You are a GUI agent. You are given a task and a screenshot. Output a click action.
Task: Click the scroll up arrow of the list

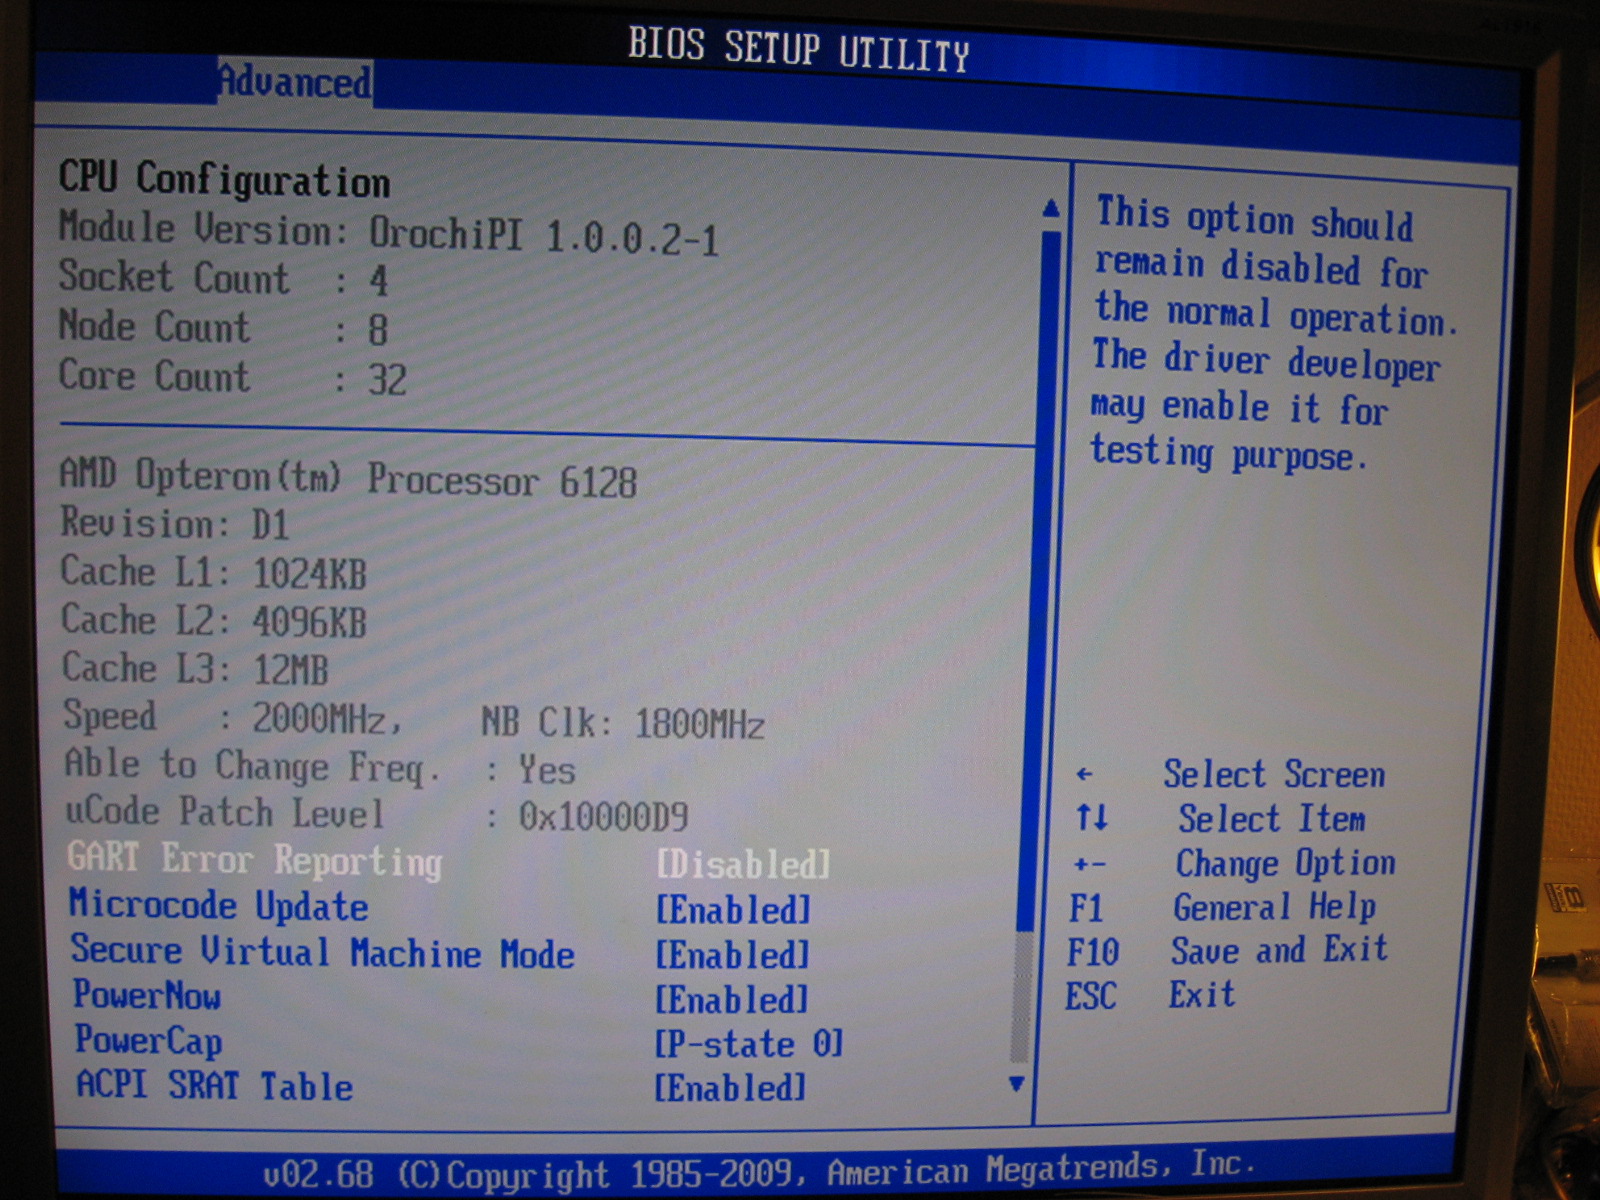(x=1050, y=208)
